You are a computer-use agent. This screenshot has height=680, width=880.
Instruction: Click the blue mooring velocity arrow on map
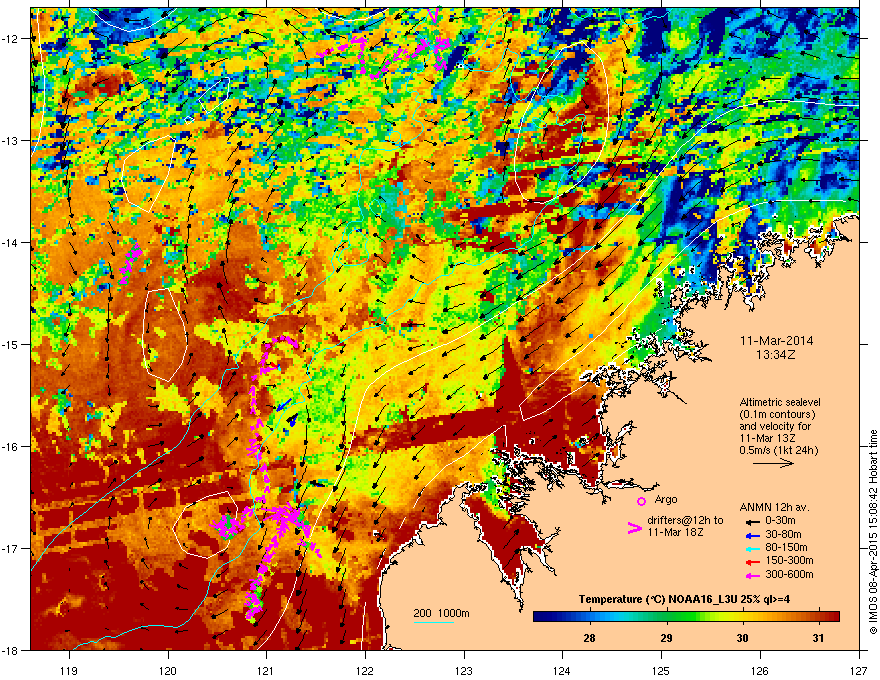click(283, 405)
